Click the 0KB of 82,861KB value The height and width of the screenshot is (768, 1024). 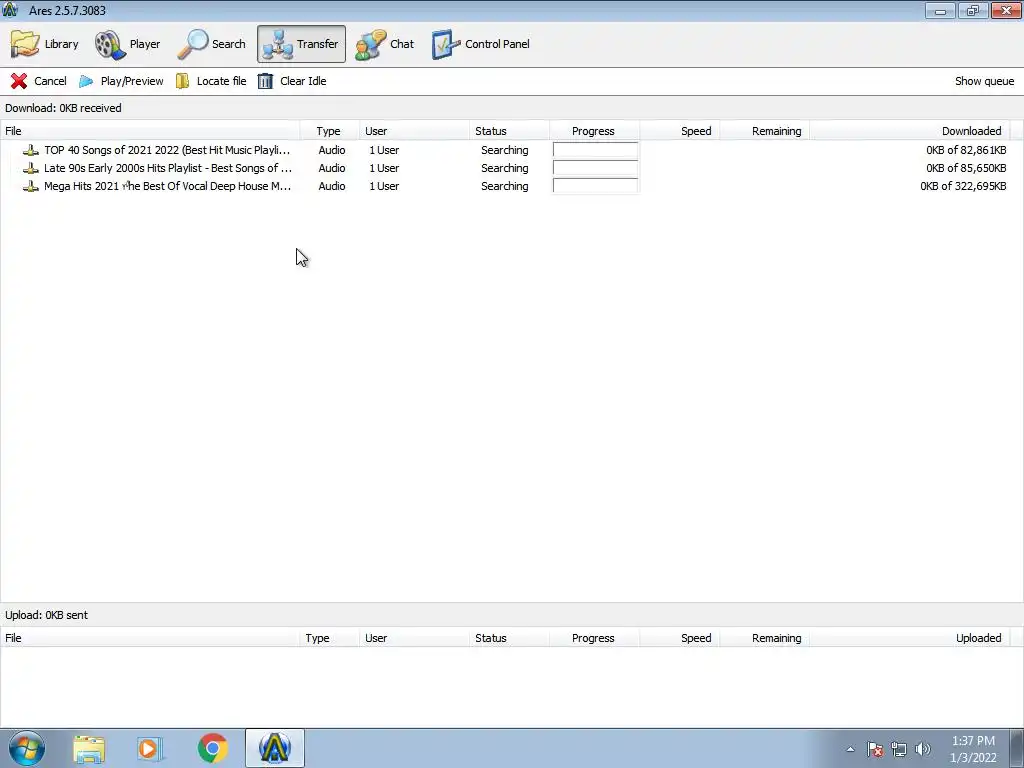966,150
